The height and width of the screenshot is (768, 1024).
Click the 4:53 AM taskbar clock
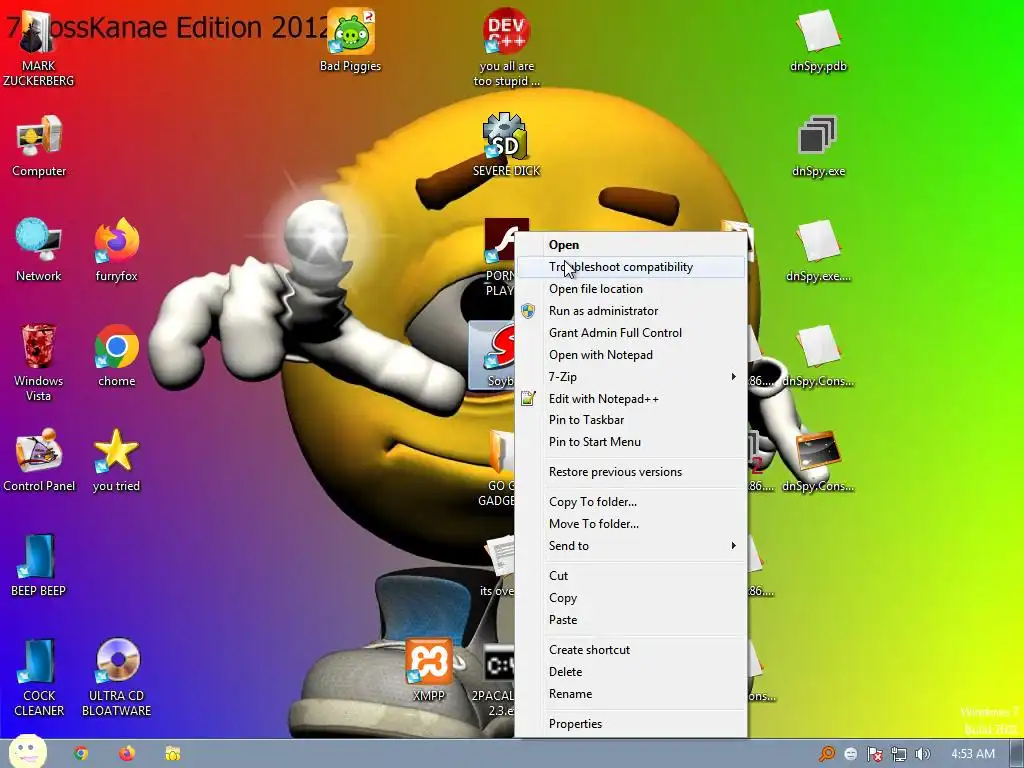click(x=972, y=754)
